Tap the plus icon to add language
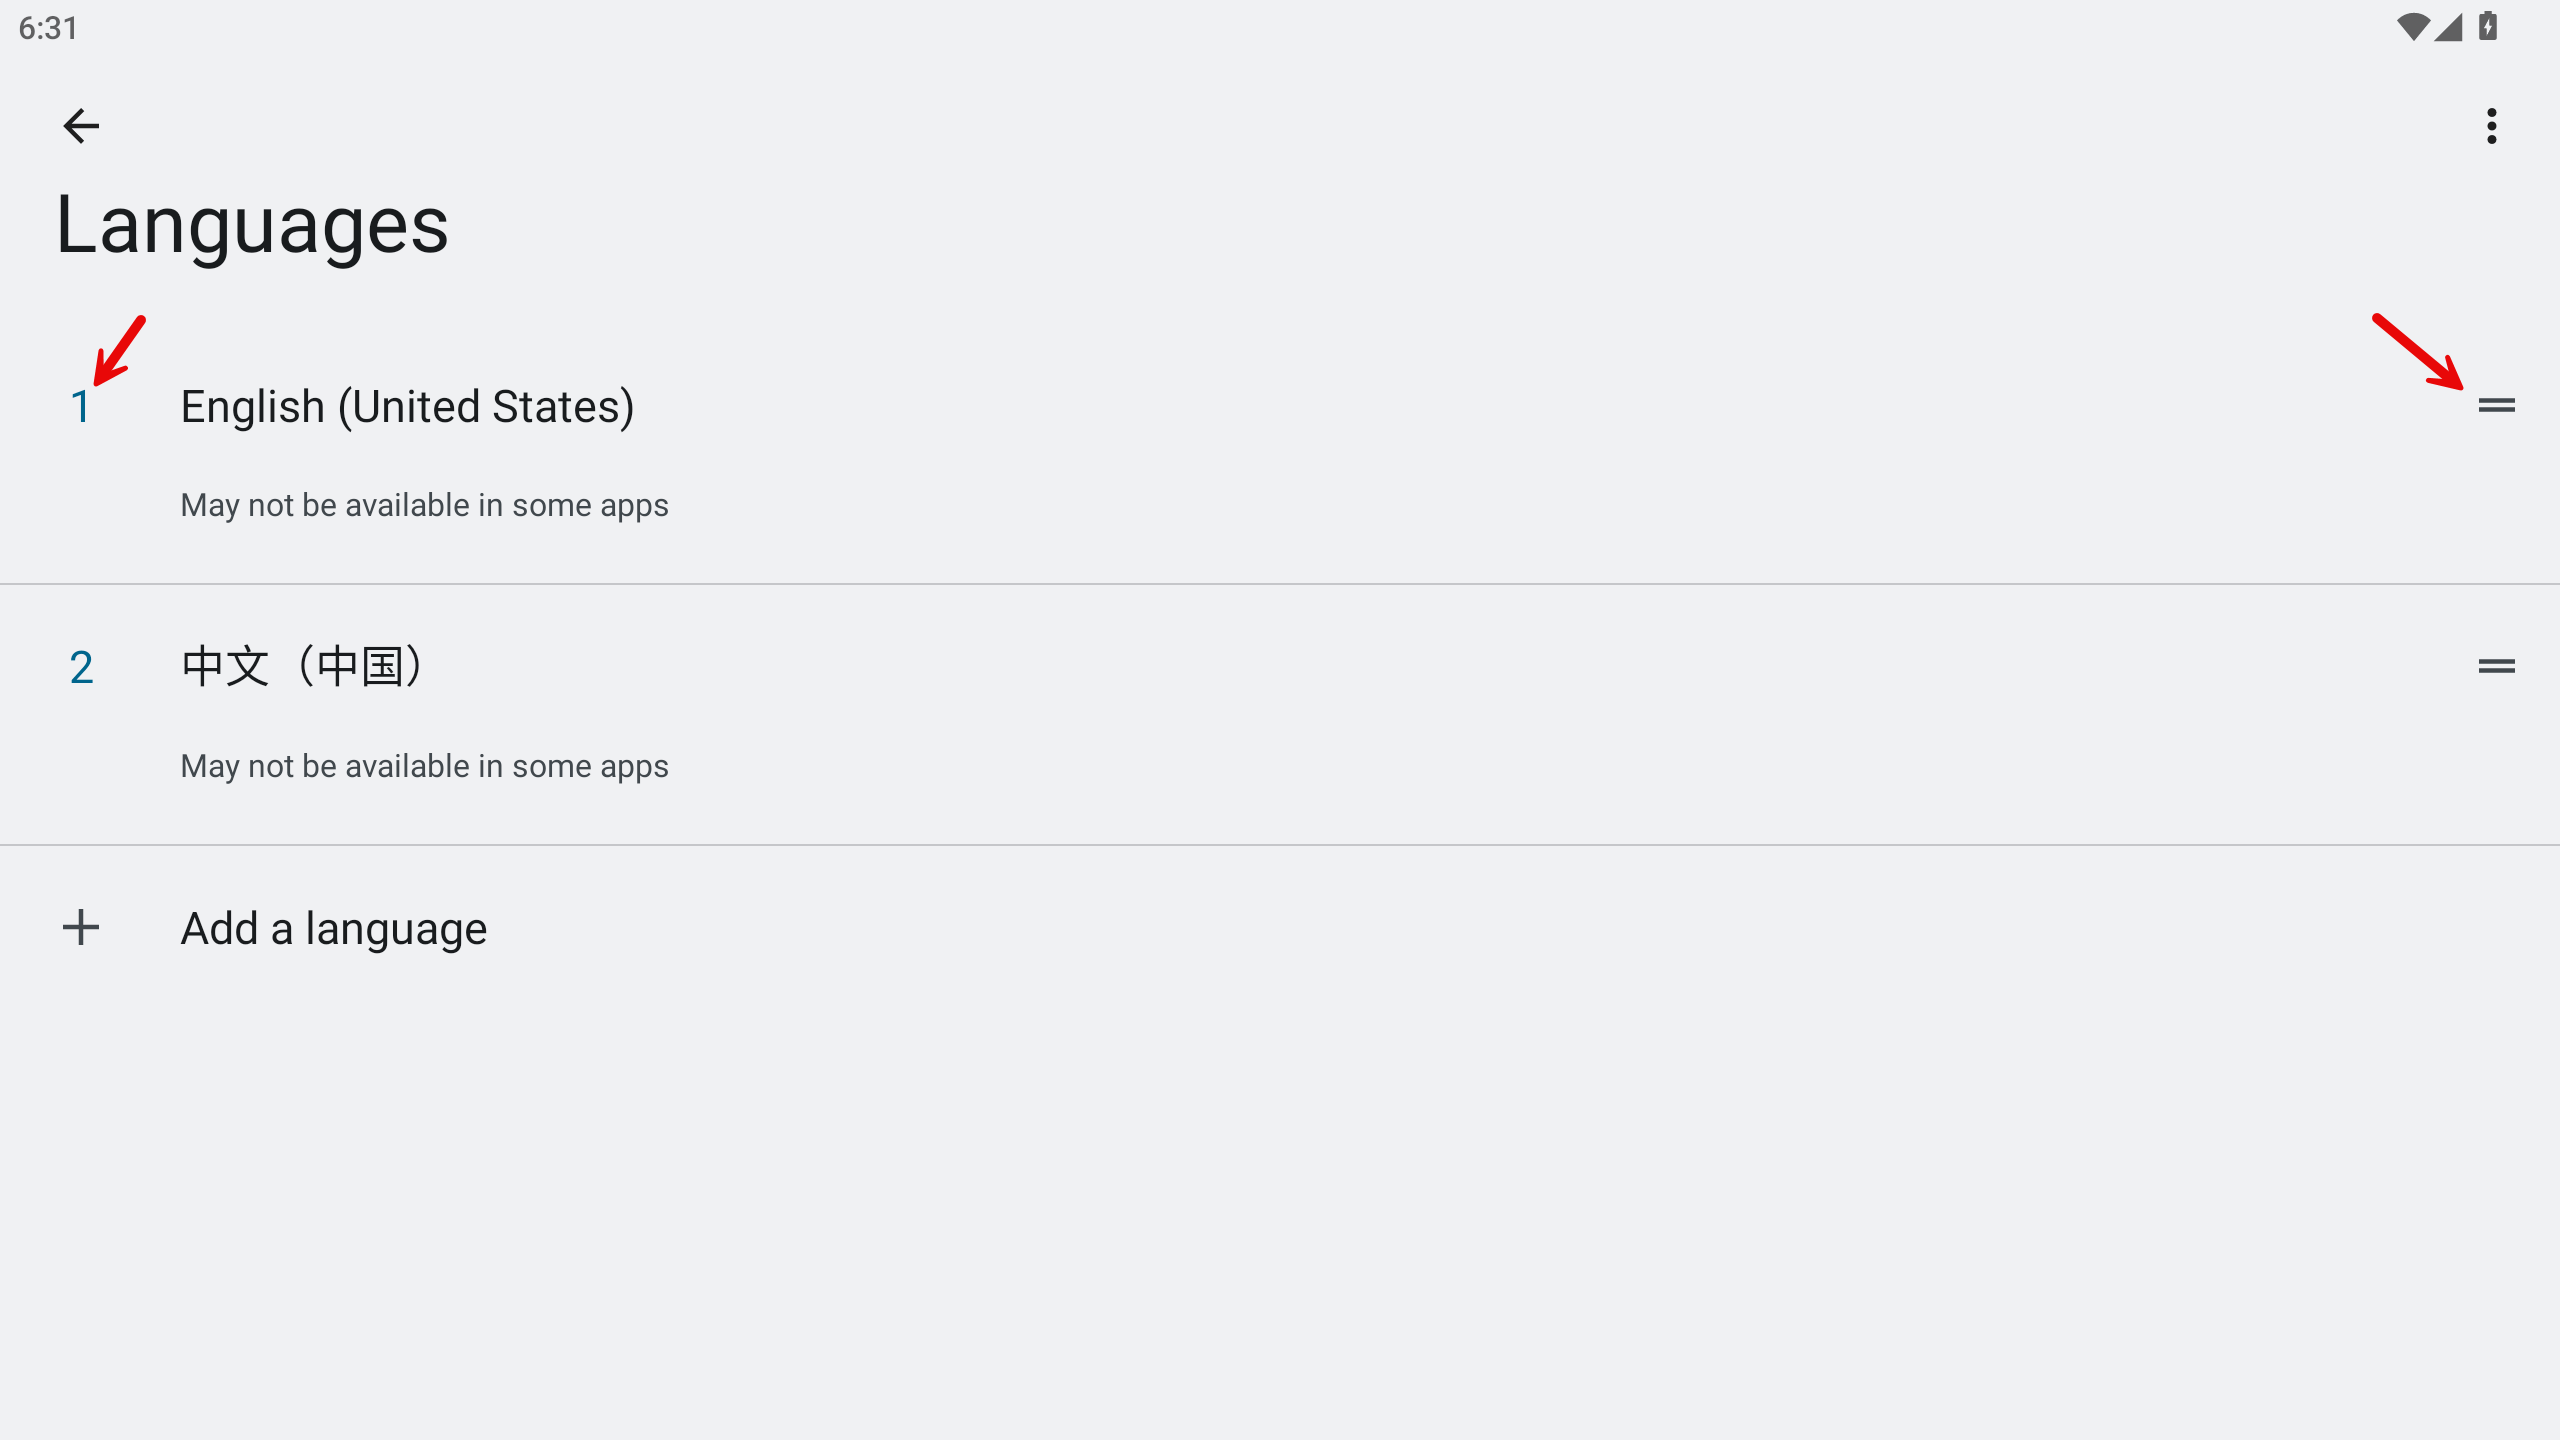This screenshot has height=1440, width=2560. 81,927
